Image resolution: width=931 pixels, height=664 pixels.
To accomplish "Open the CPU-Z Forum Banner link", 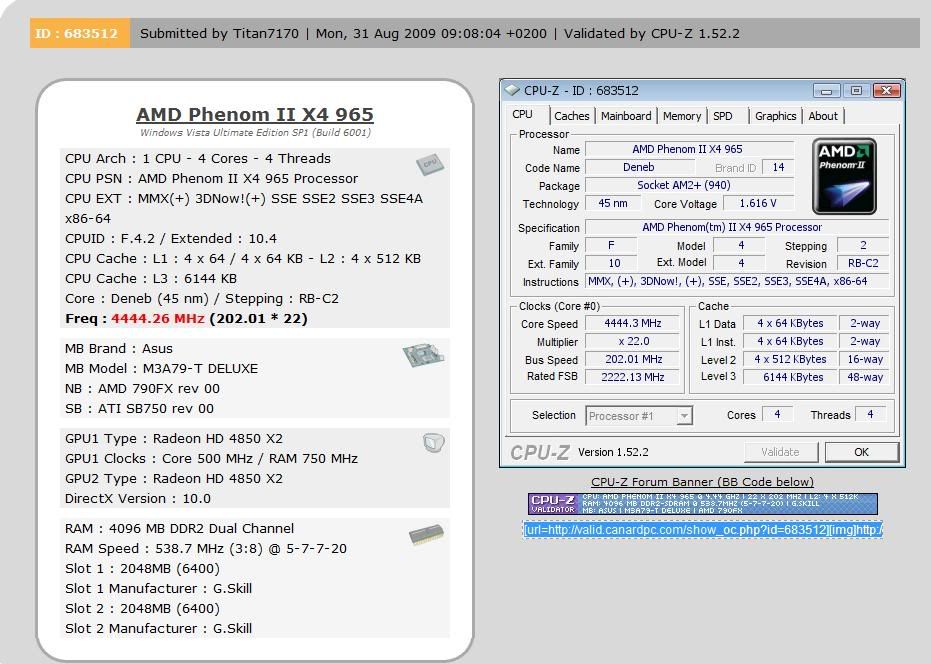I will pyautogui.click(x=702, y=482).
